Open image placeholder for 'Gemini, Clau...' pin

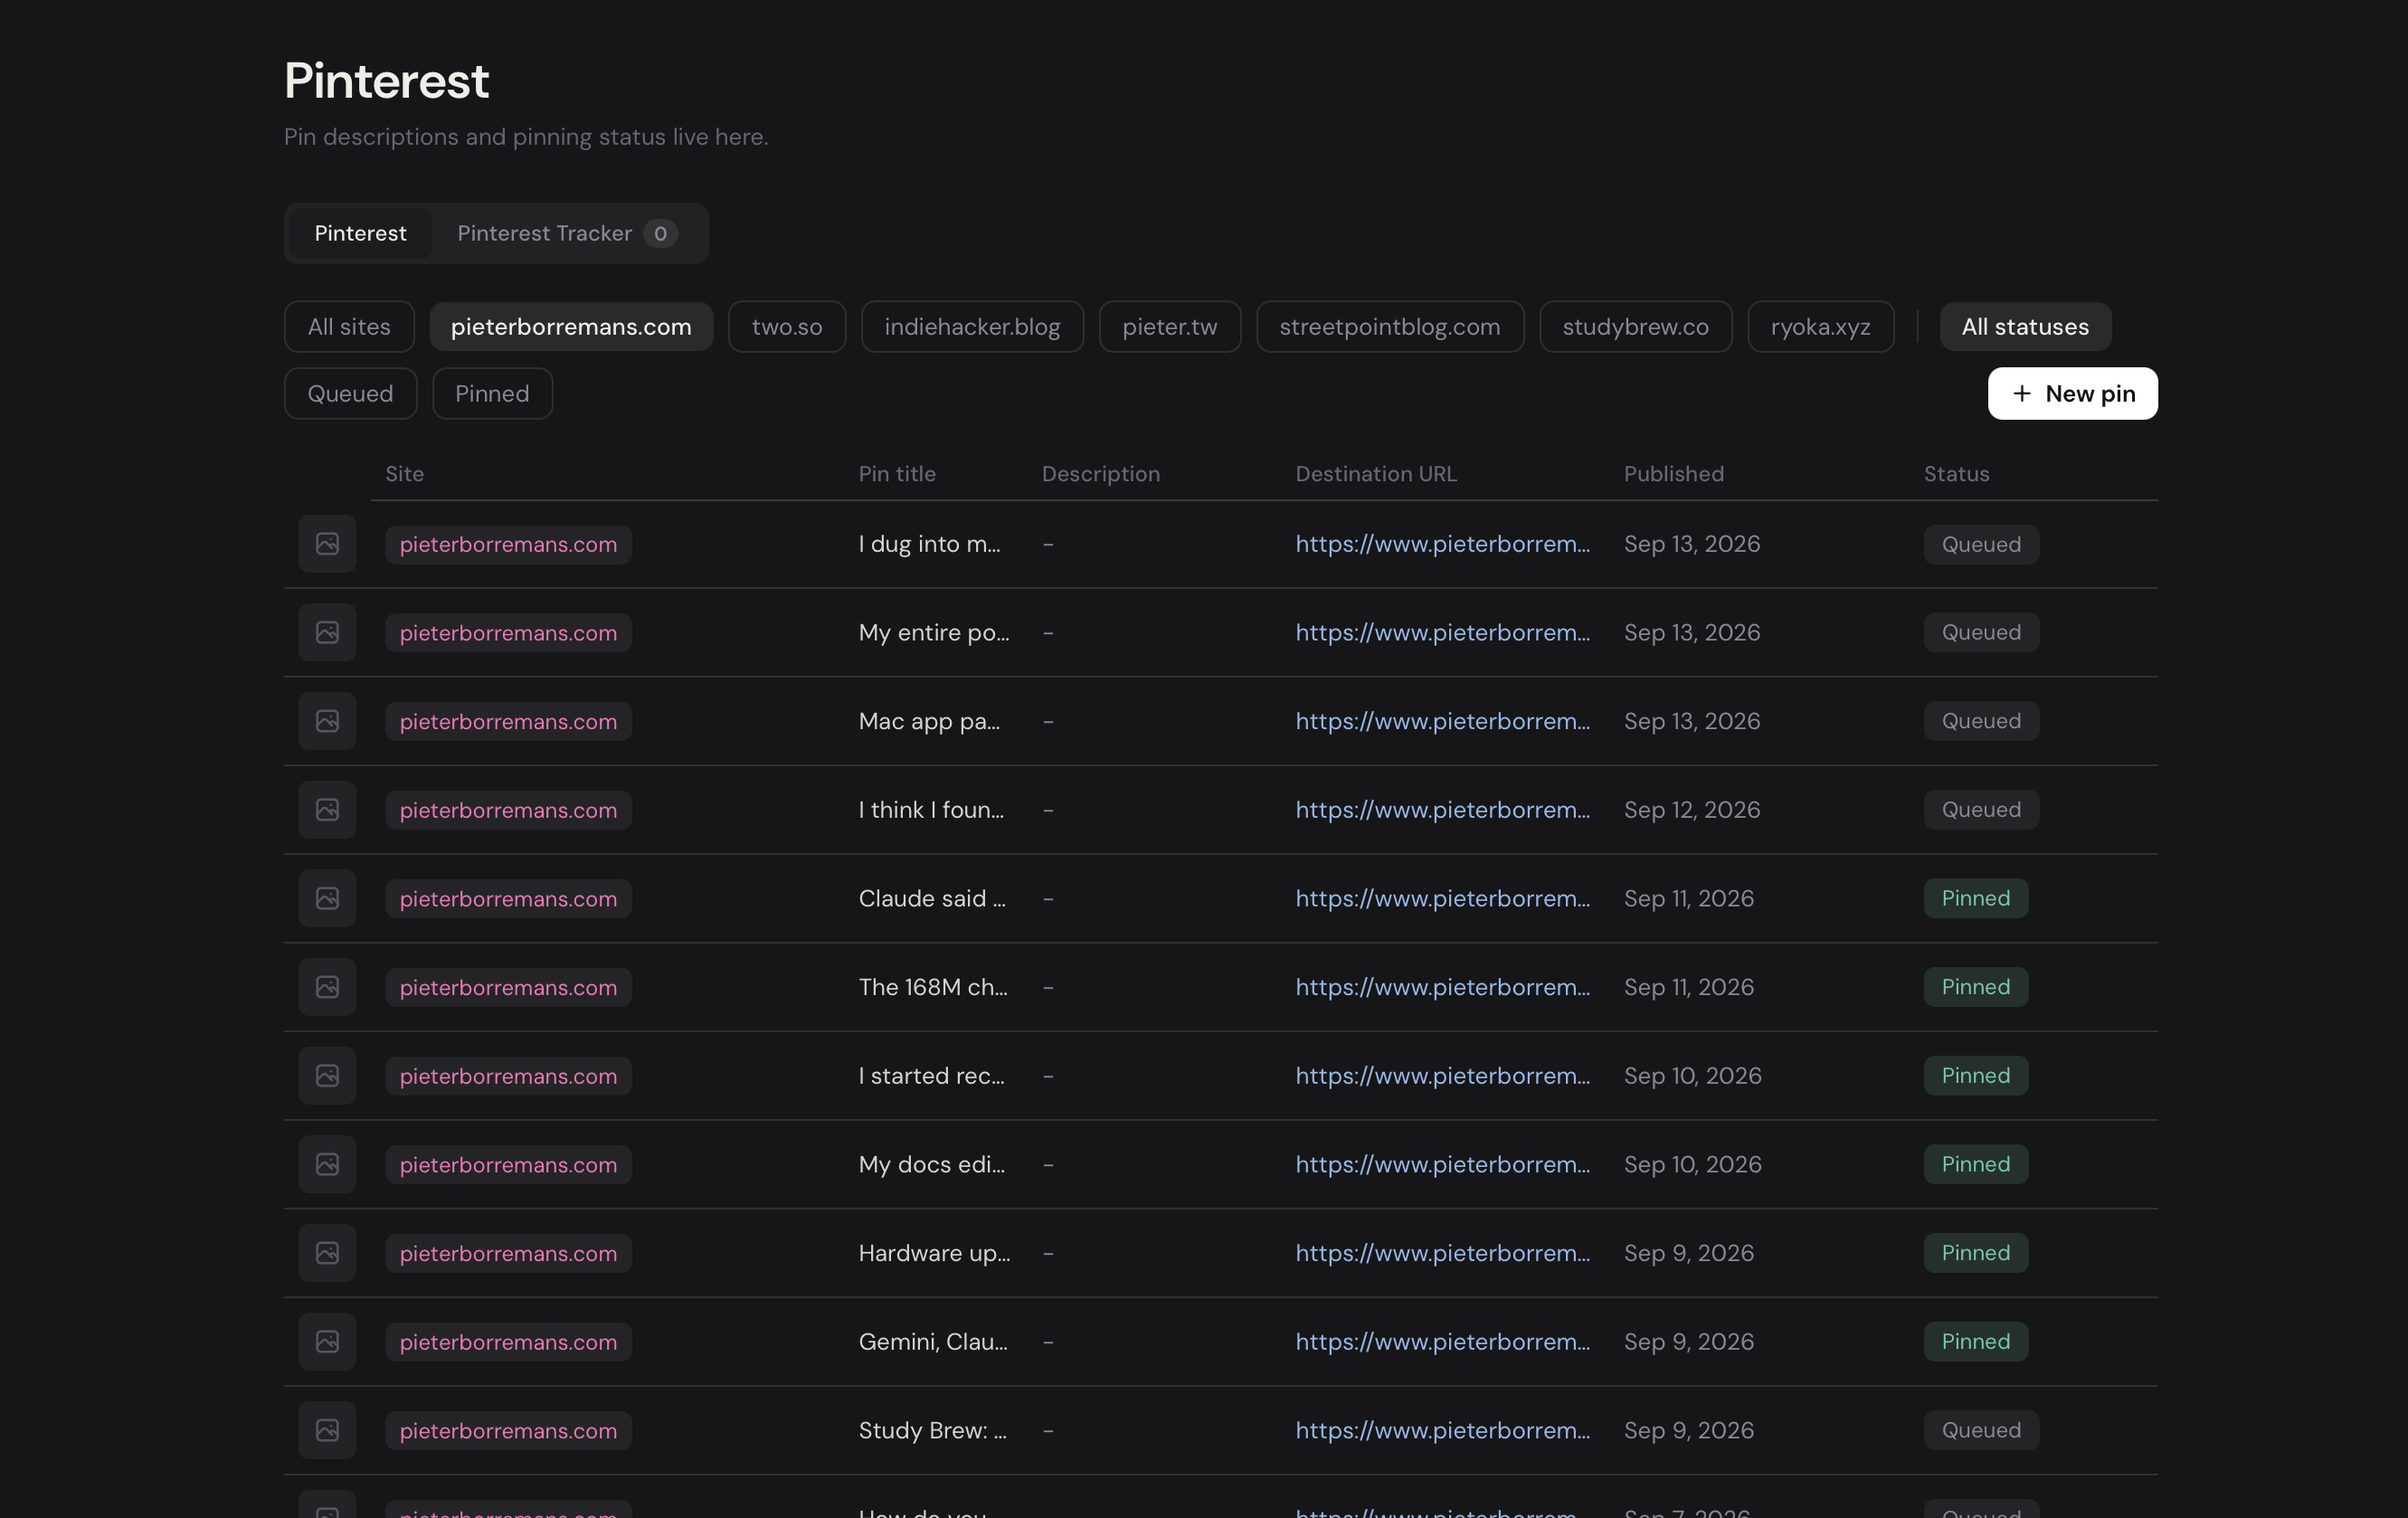click(327, 1342)
